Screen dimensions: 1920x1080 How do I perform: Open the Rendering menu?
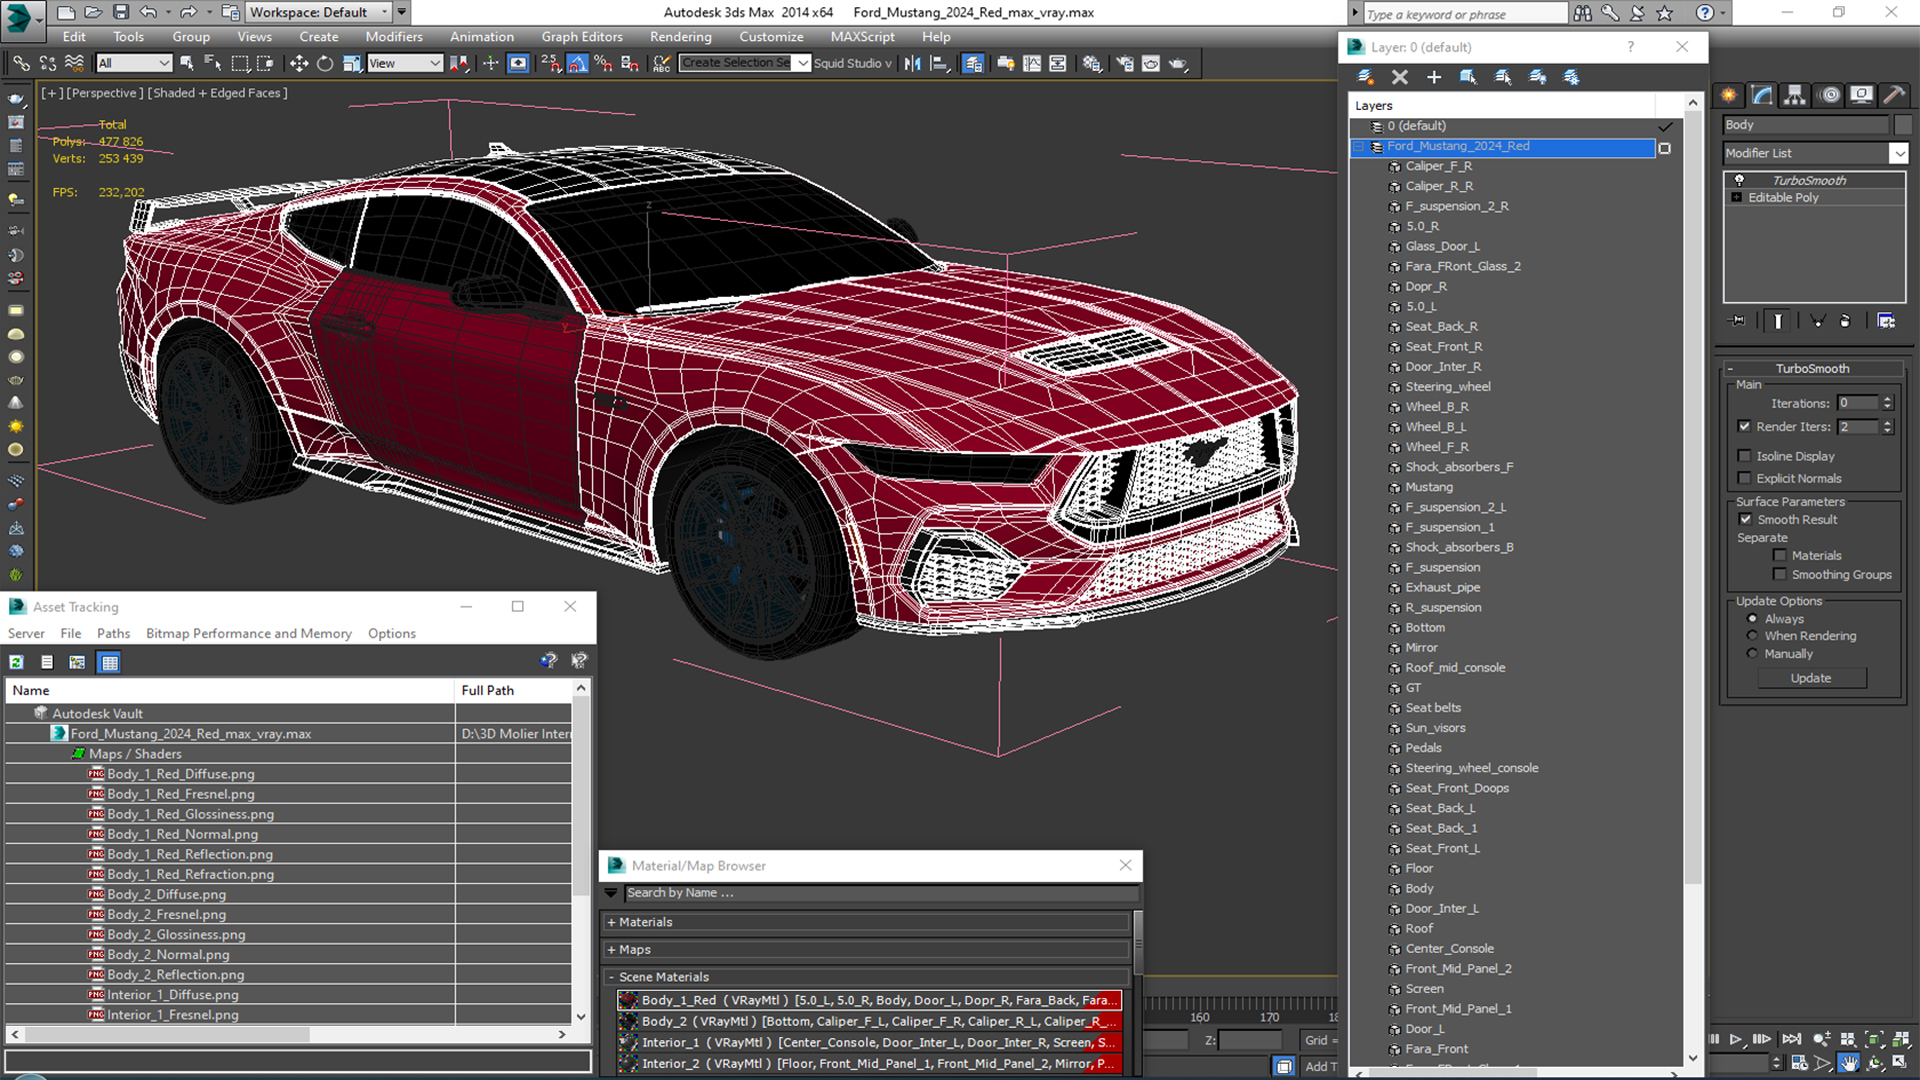tap(681, 37)
